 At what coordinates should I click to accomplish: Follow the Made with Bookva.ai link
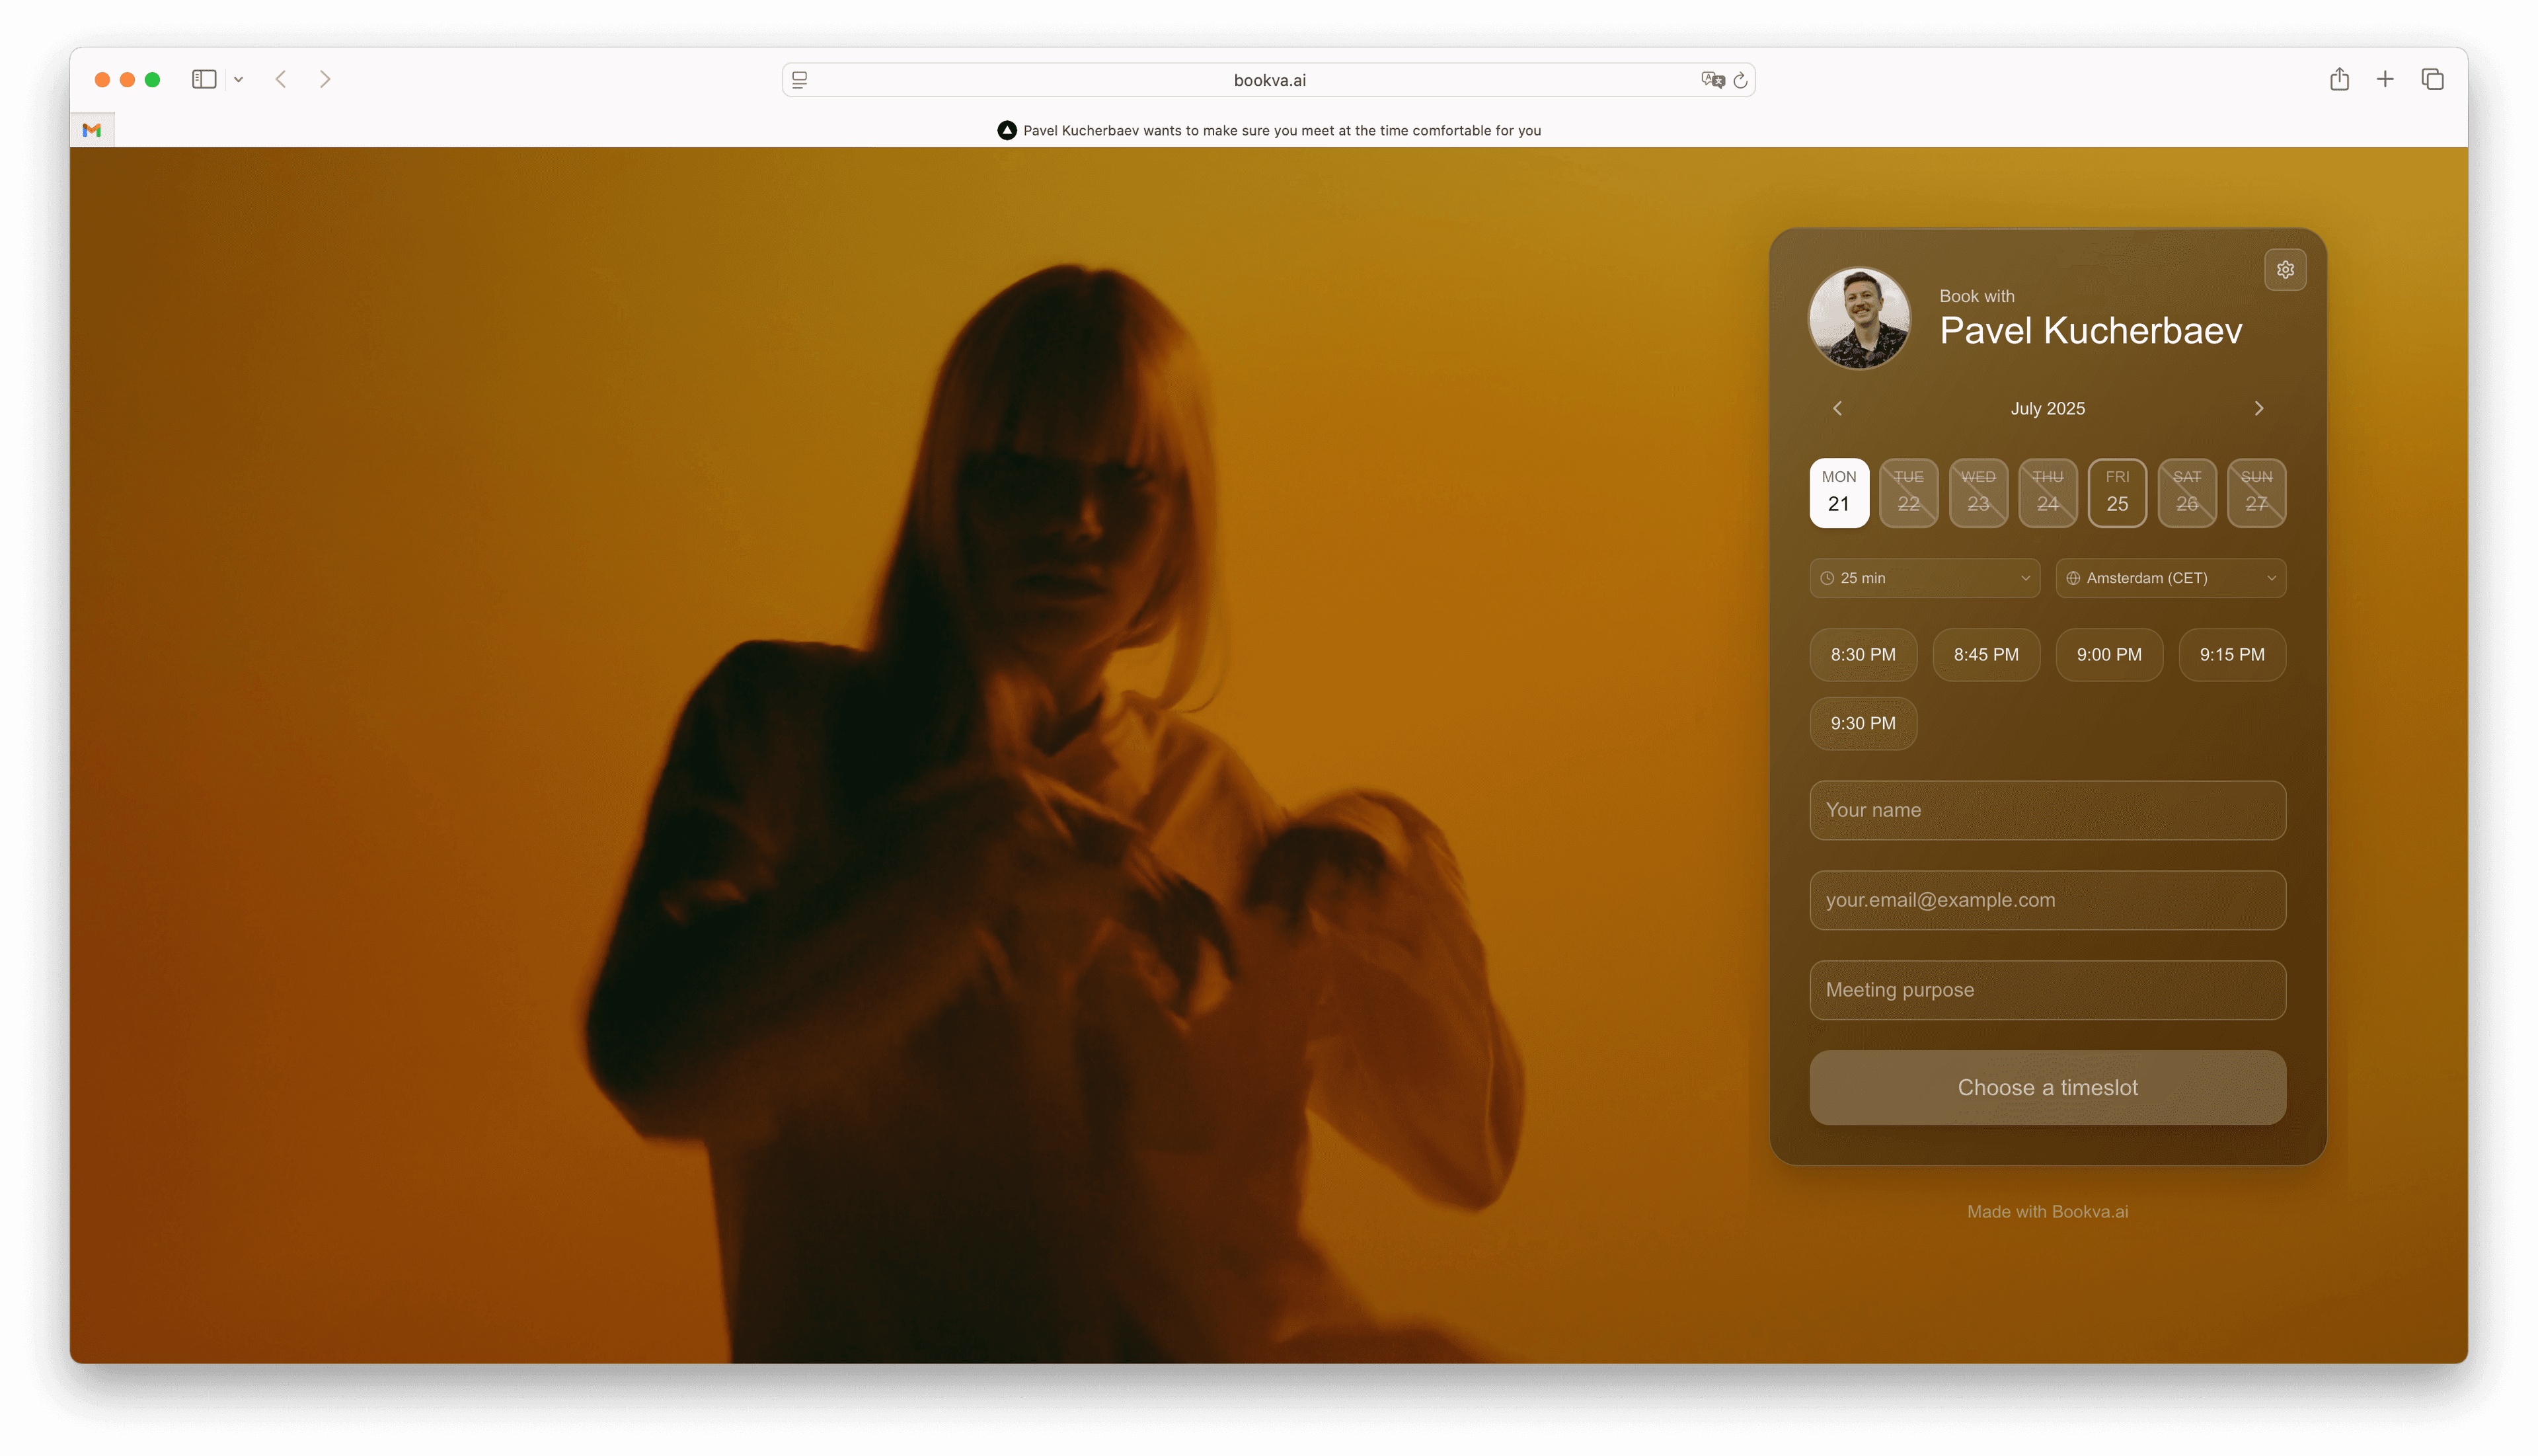click(2047, 1211)
